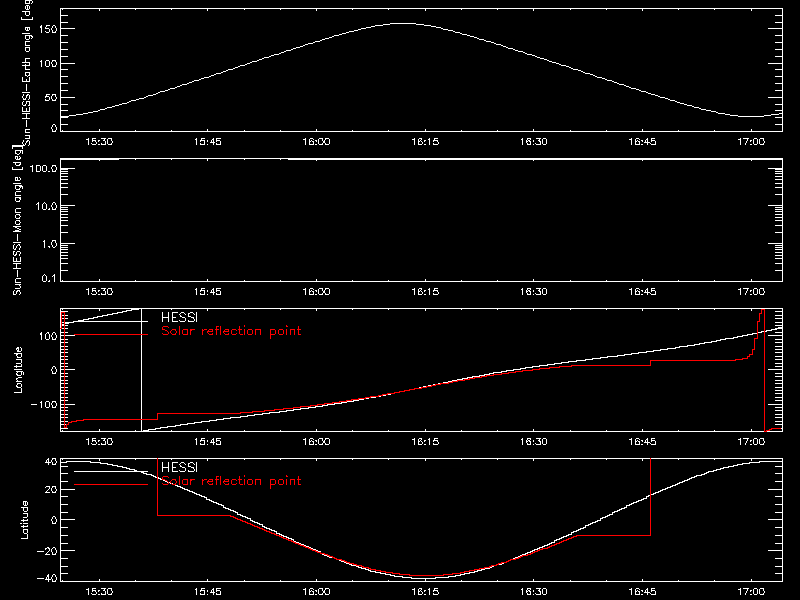The width and height of the screenshot is (800, 600).
Task: Choose the 15:45 label under Longitude plot
Action: point(208,441)
